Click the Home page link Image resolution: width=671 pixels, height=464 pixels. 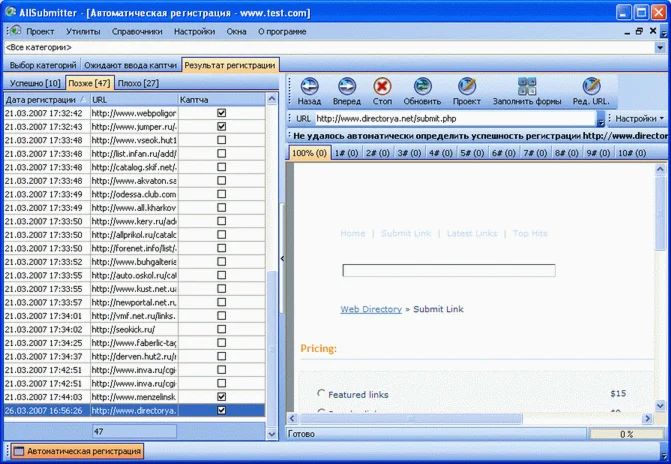click(x=353, y=233)
